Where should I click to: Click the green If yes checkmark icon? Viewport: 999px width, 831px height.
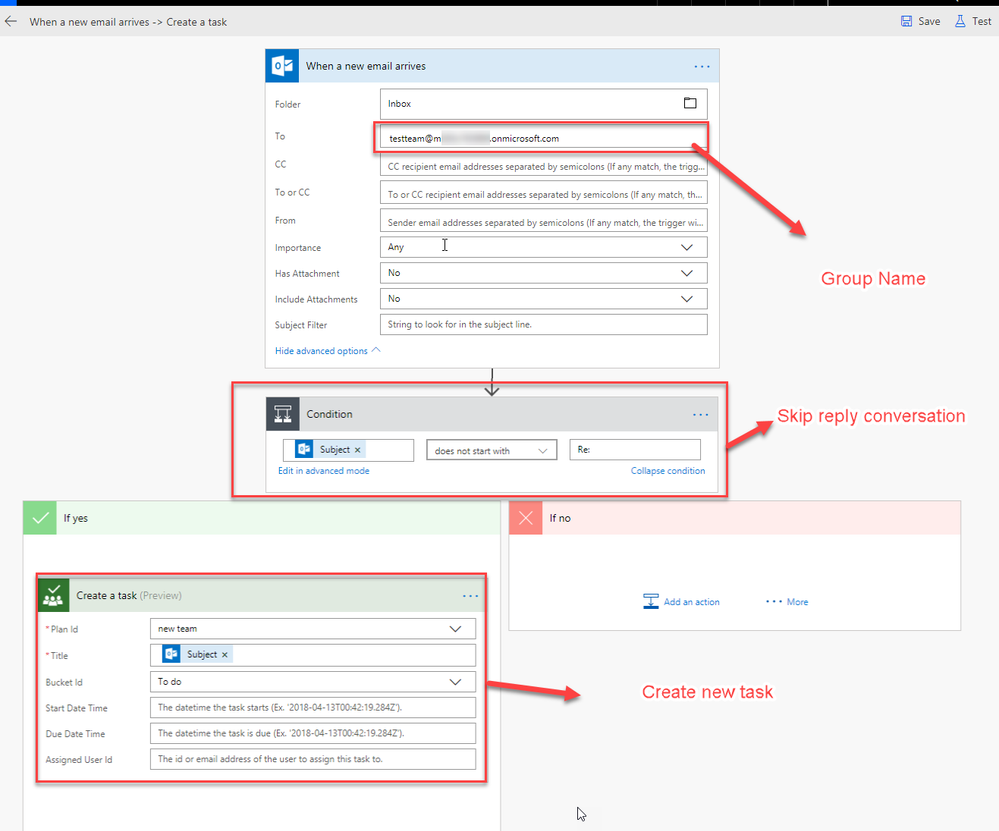(x=40, y=518)
